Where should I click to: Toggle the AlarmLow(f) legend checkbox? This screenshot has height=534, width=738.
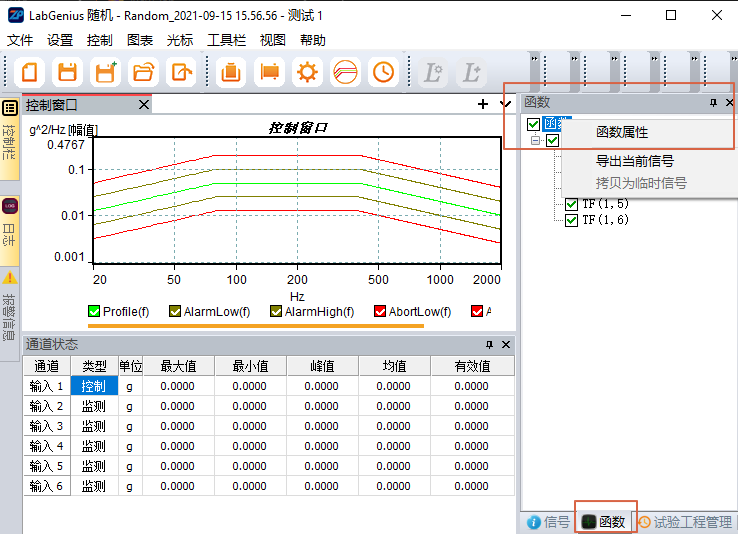coord(175,311)
